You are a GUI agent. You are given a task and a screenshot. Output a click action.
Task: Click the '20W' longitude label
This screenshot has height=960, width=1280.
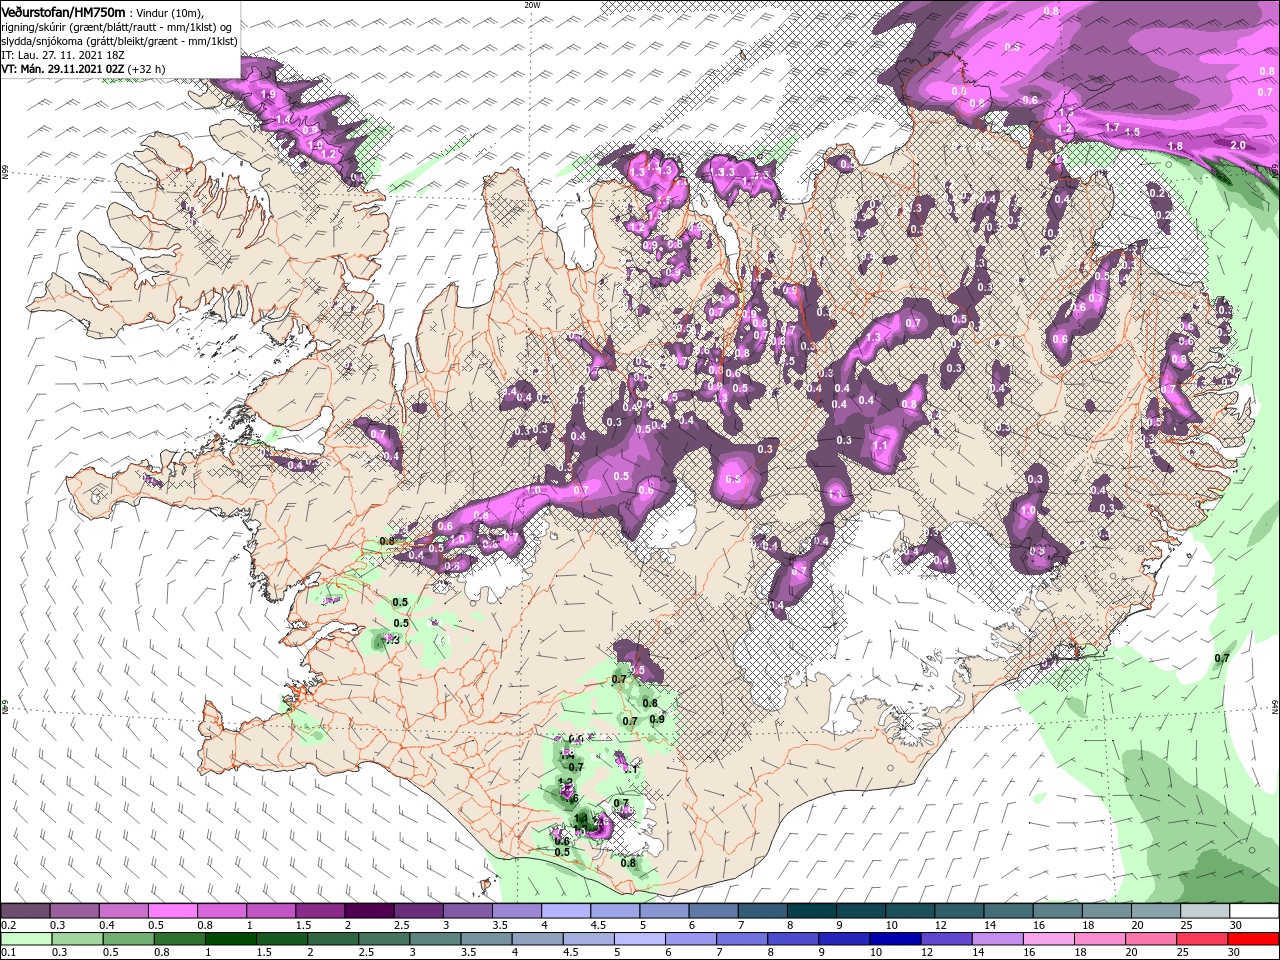[x=532, y=5]
